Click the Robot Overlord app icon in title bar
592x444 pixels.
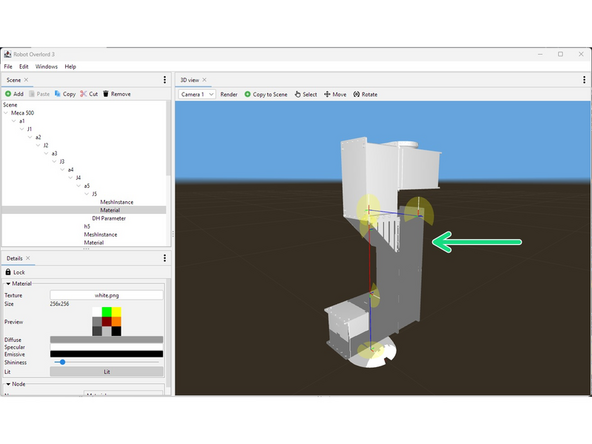coord(8,54)
